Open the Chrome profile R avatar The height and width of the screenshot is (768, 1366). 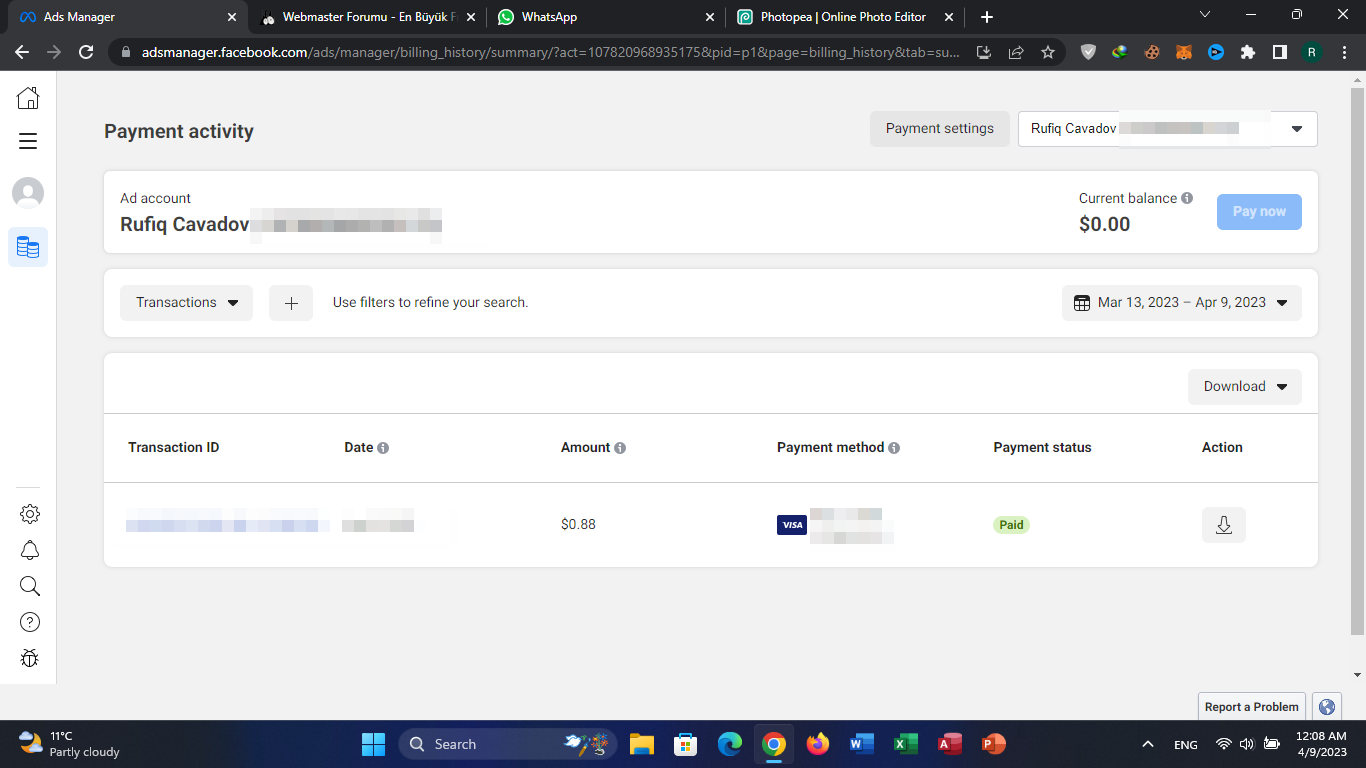1311,52
